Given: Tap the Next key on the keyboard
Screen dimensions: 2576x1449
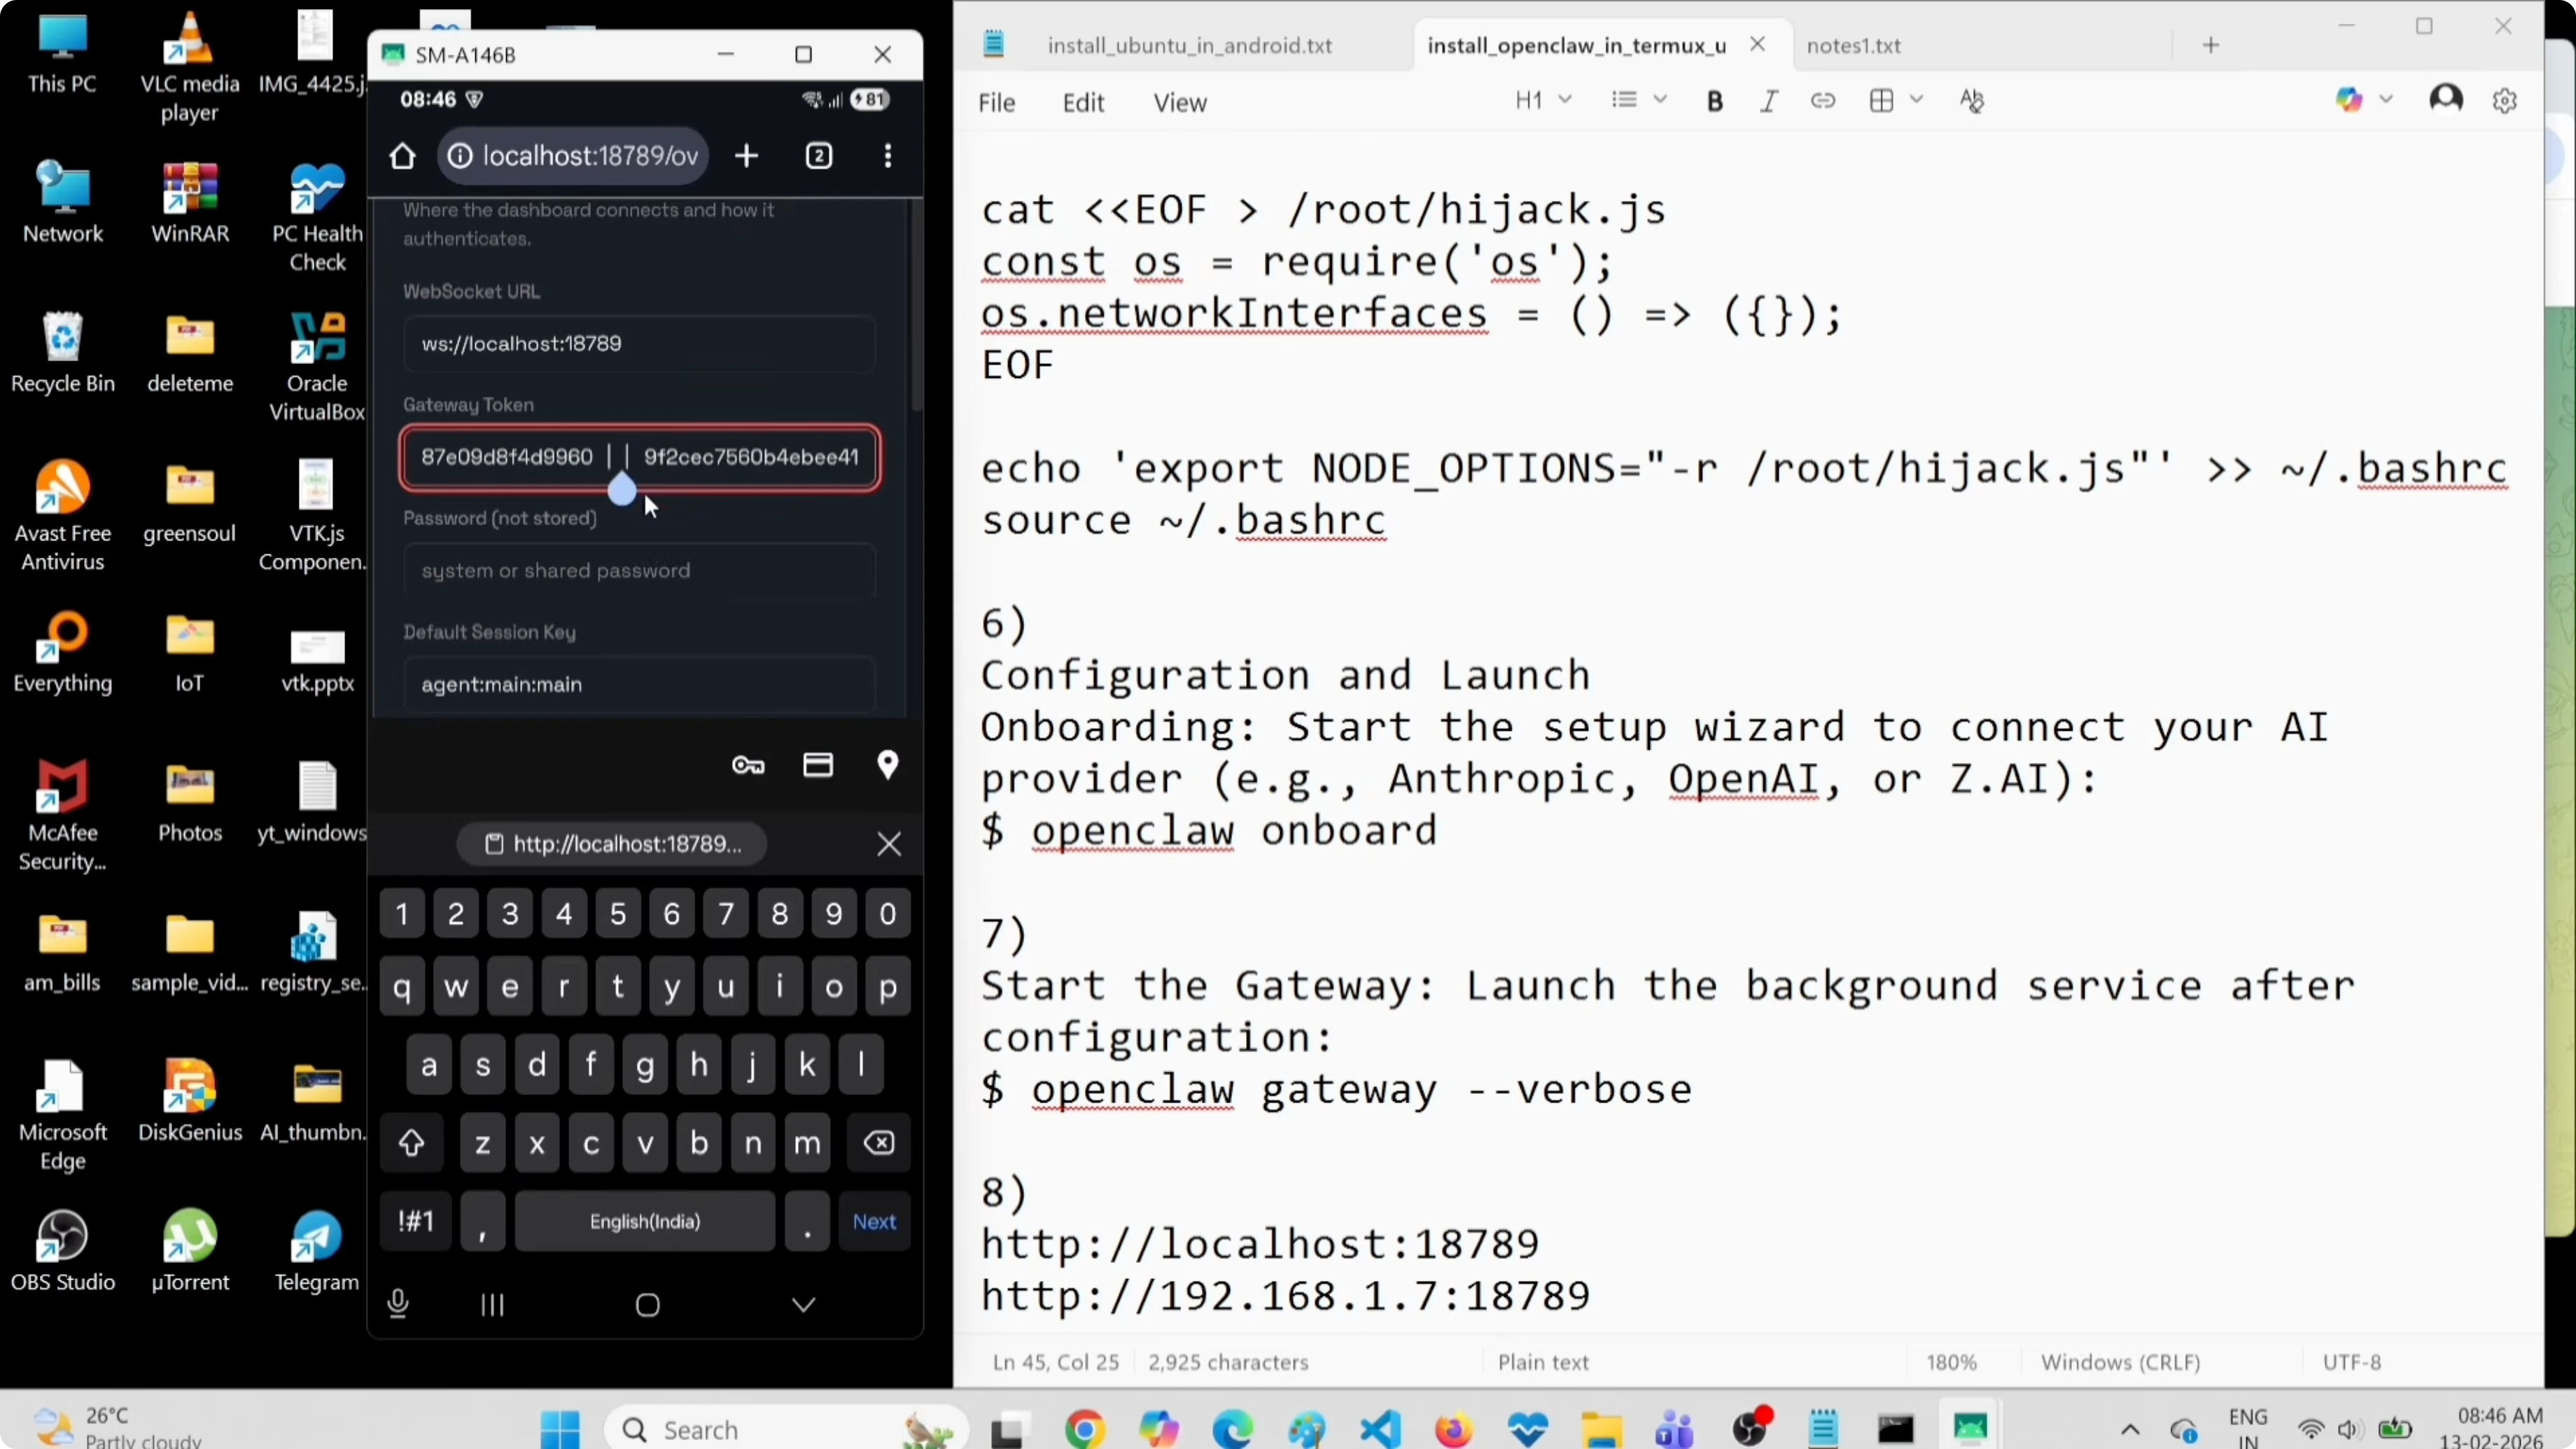Looking at the screenshot, I should pyautogui.click(x=873, y=1220).
